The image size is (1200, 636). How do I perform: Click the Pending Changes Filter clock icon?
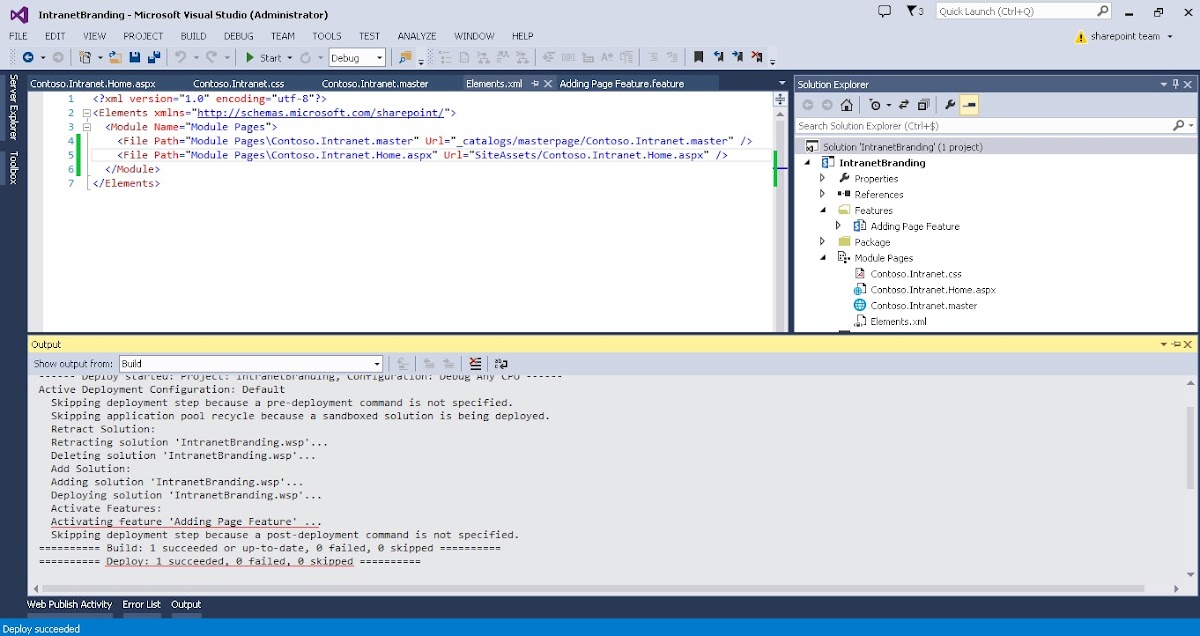pyautogui.click(x=875, y=105)
